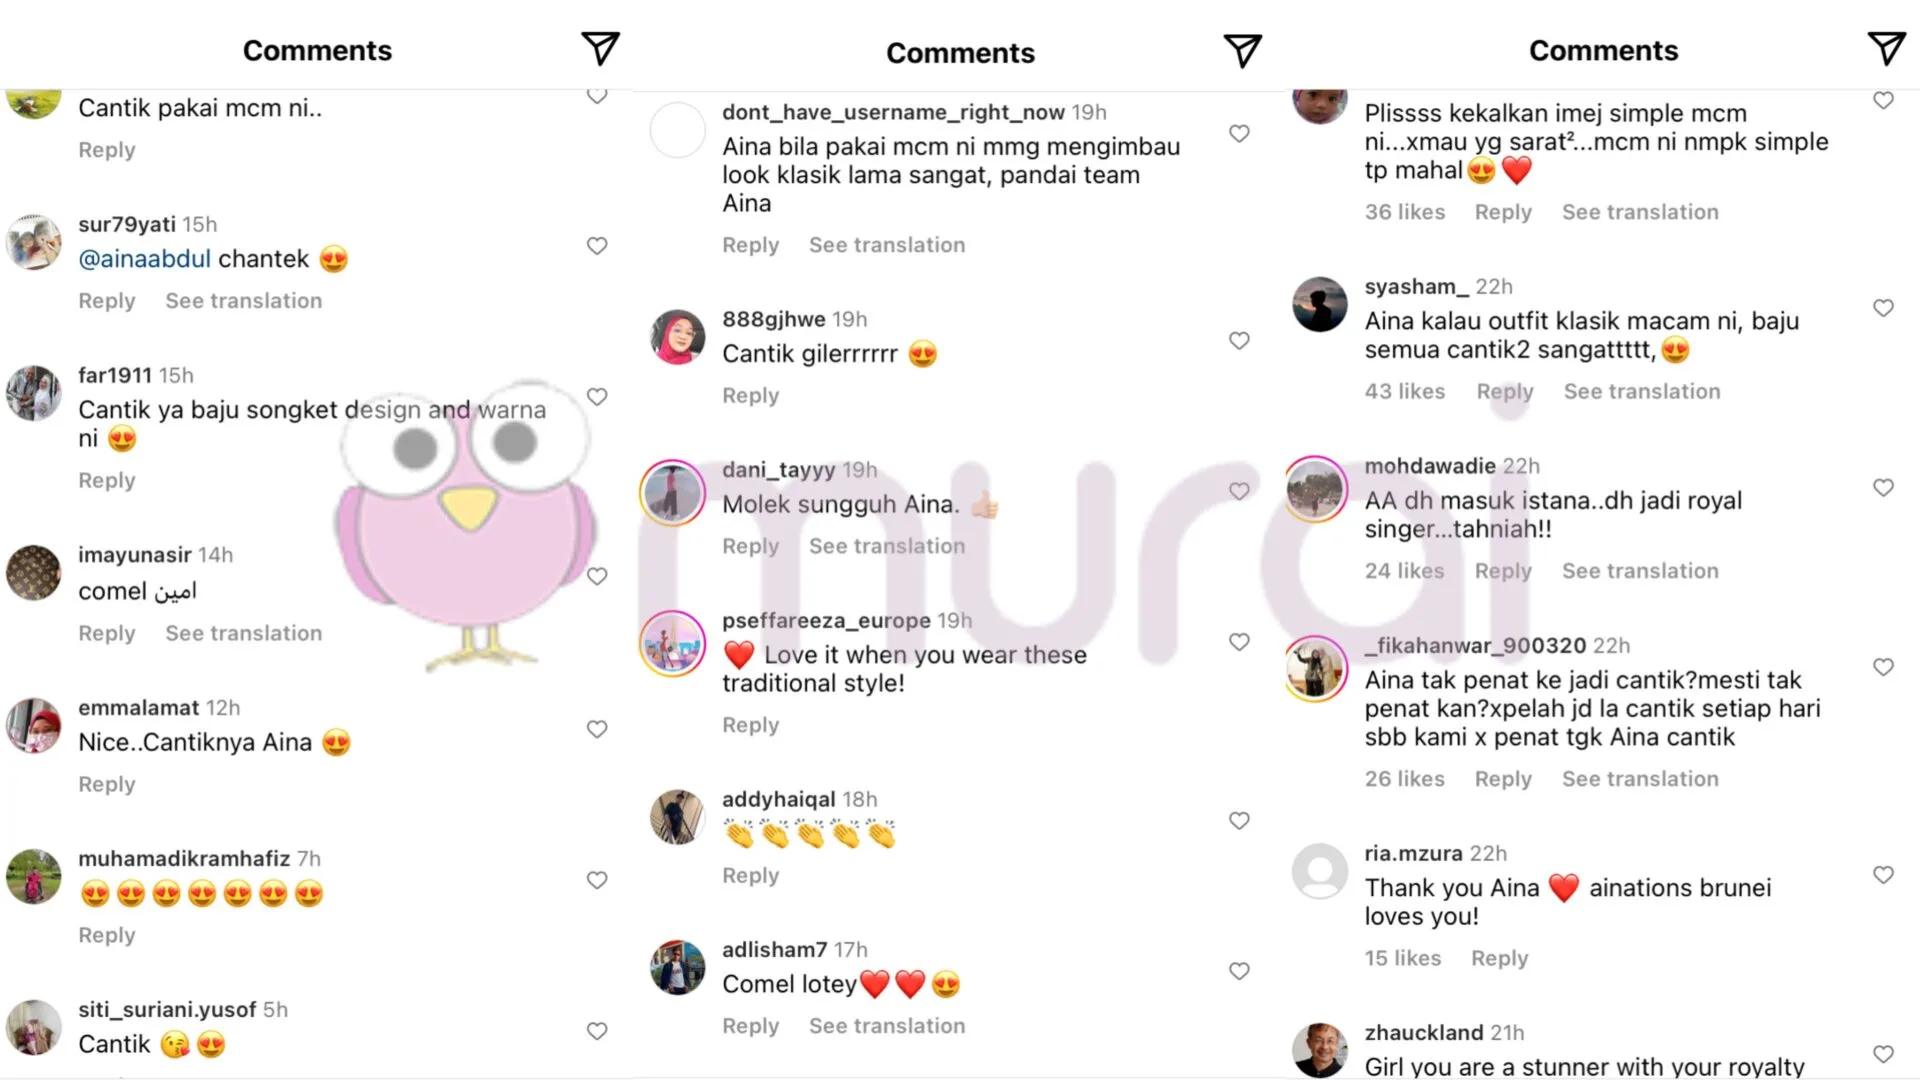Image resolution: width=1920 pixels, height=1080 pixels.
Task: Heart pseffareeza_europe's traditional style comment
Action: pos(1239,642)
